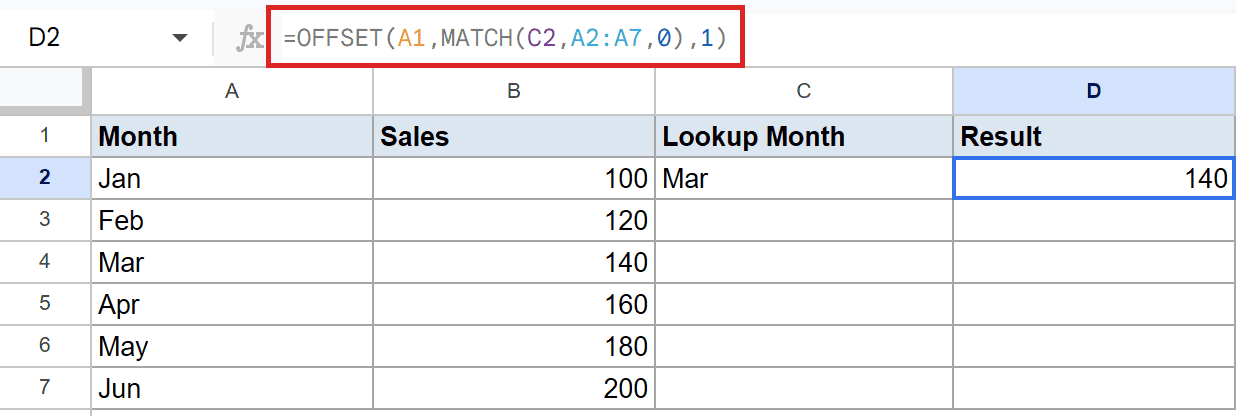Click the select-all corner box
This screenshot has width=1236, height=416.
(x=45, y=91)
